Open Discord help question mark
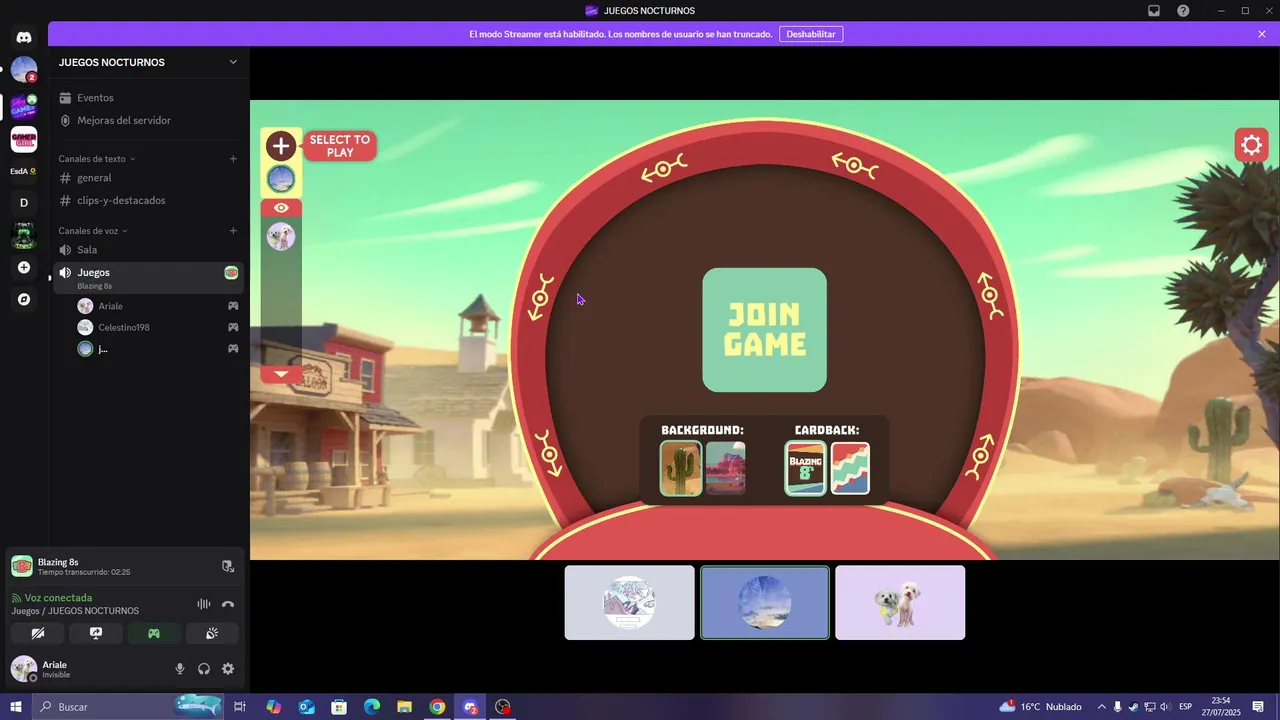1280x720 pixels. click(1183, 11)
